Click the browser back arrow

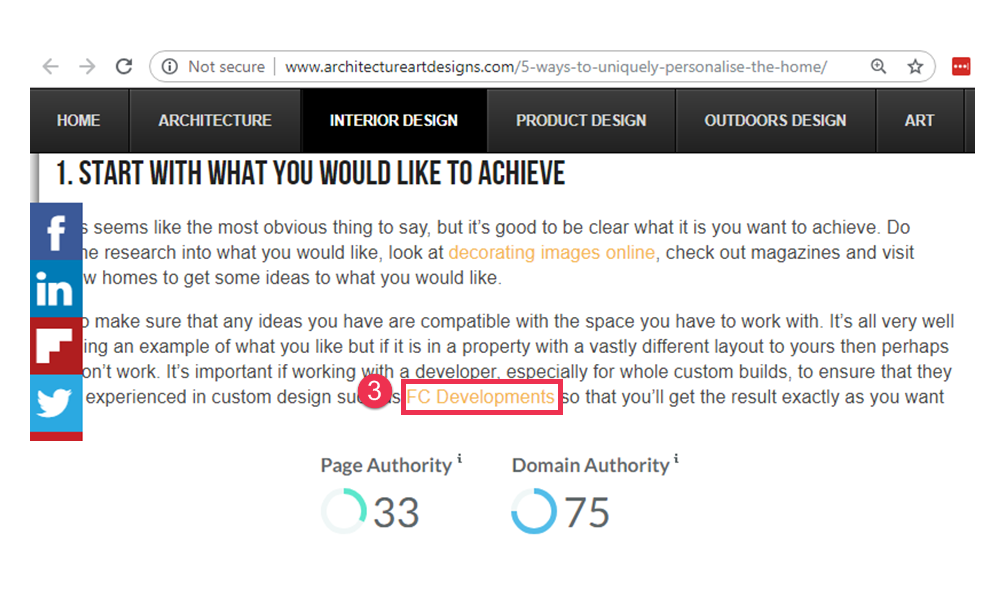(x=50, y=67)
